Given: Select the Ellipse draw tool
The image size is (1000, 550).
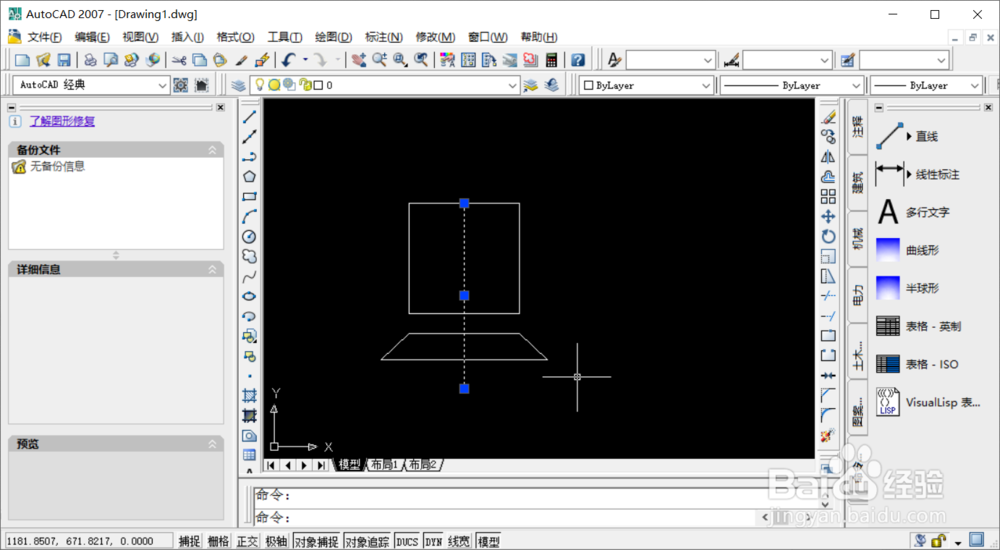Looking at the screenshot, I should (x=249, y=296).
